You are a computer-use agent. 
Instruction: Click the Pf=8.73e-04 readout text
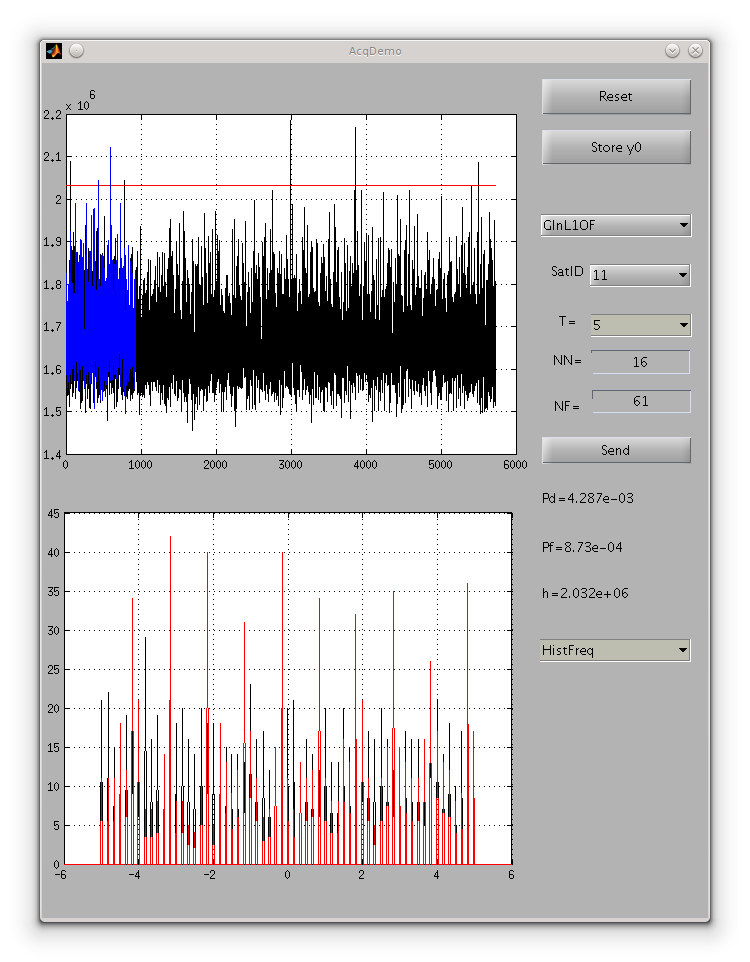point(582,547)
